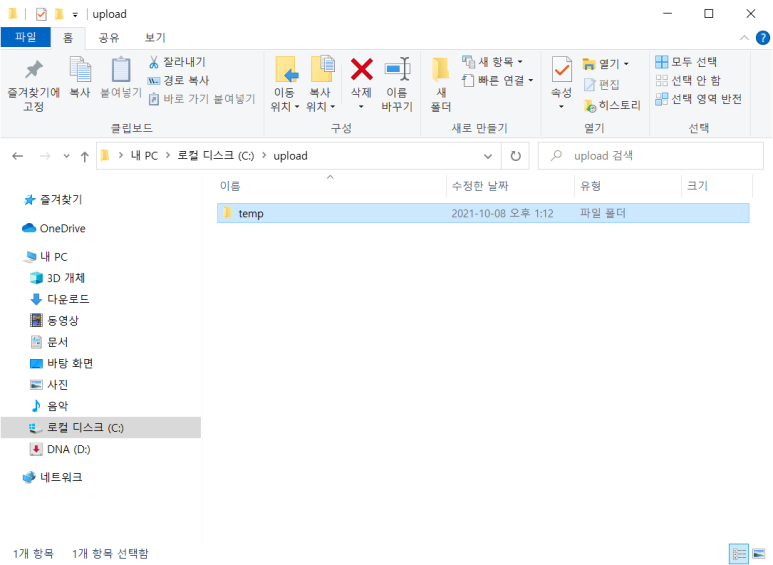Click 히스토리 (History) in the ribbon

pos(612,105)
